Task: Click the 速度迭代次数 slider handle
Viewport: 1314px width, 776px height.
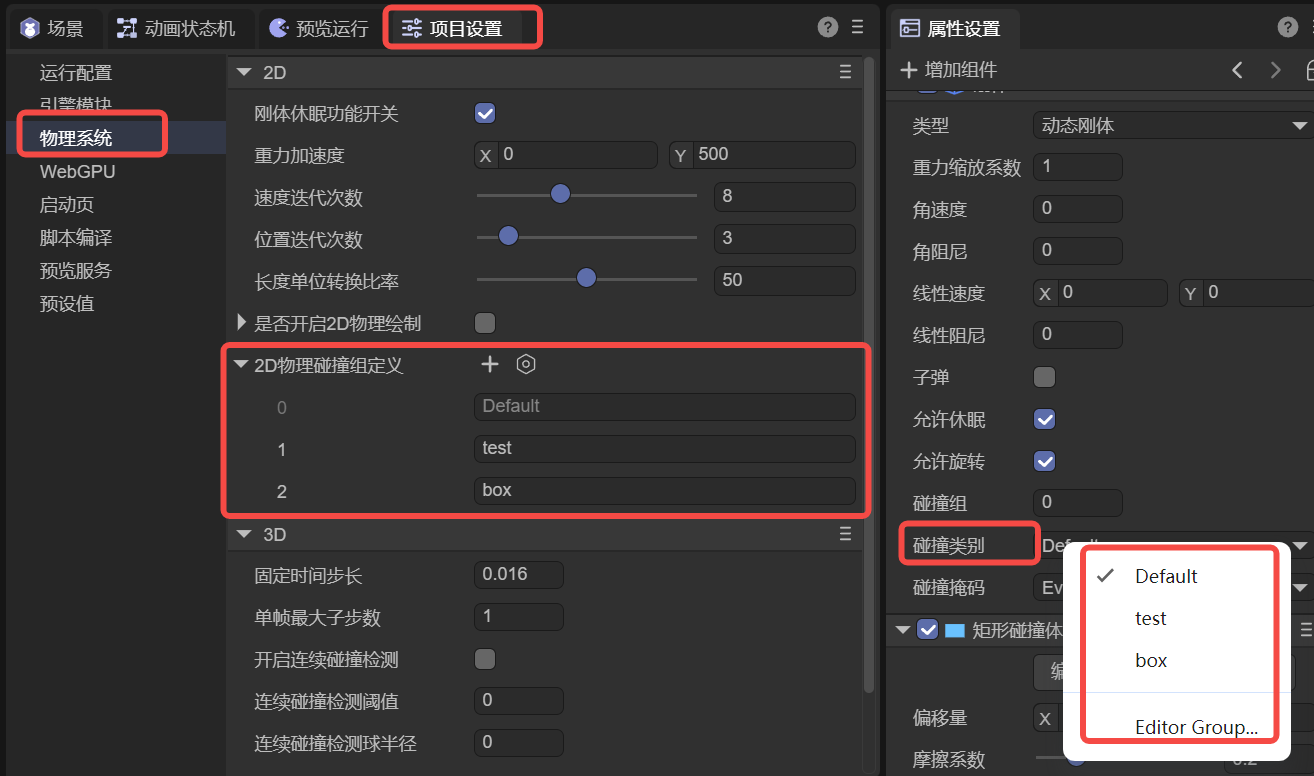Action: click(560, 194)
